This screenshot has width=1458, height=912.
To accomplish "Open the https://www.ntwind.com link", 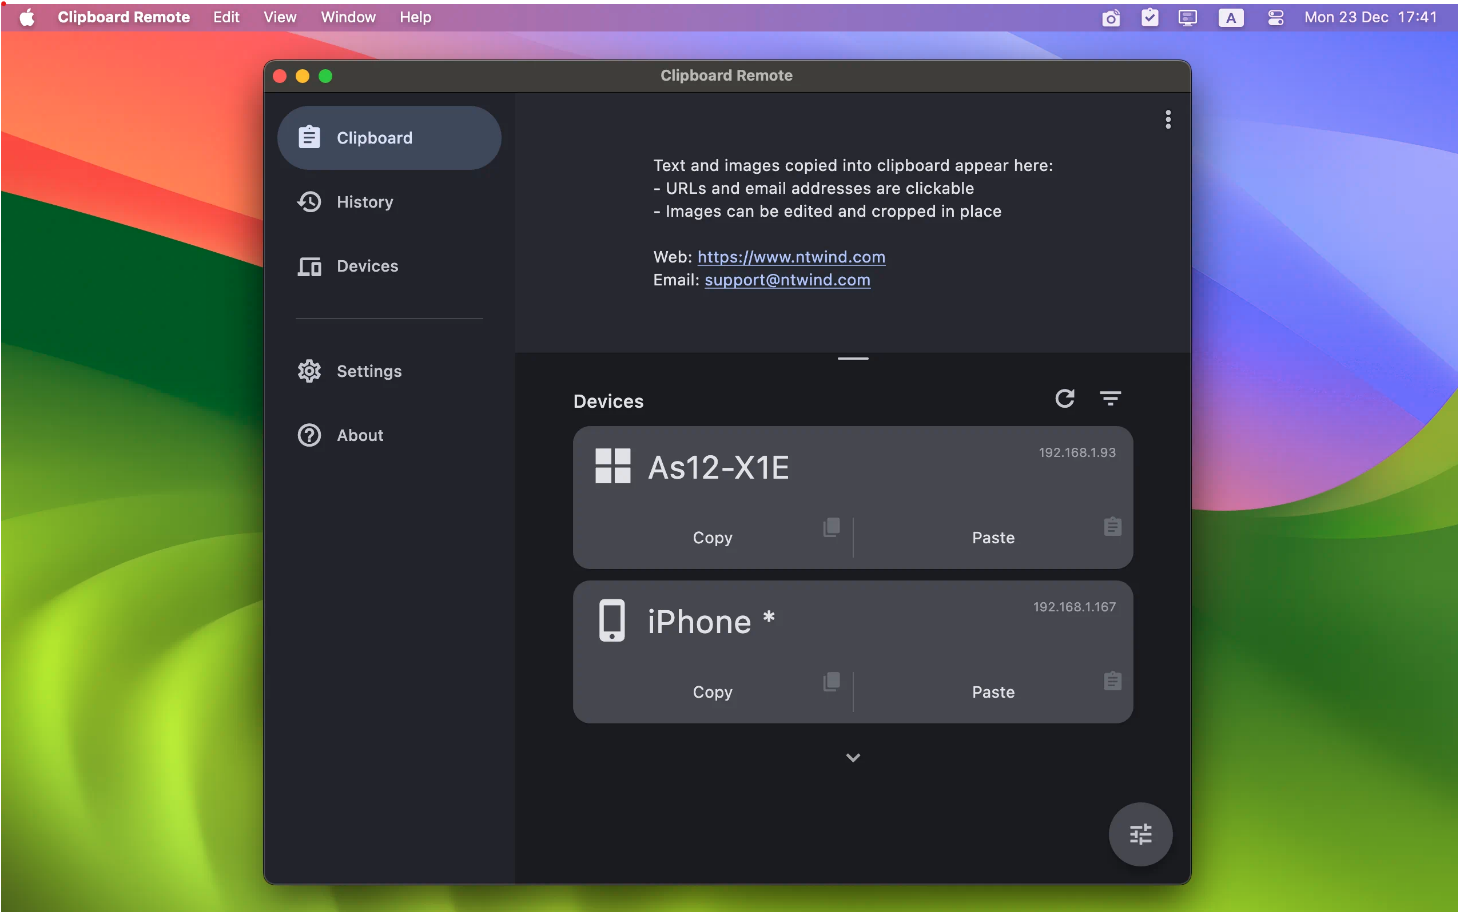I will click(x=791, y=257).
